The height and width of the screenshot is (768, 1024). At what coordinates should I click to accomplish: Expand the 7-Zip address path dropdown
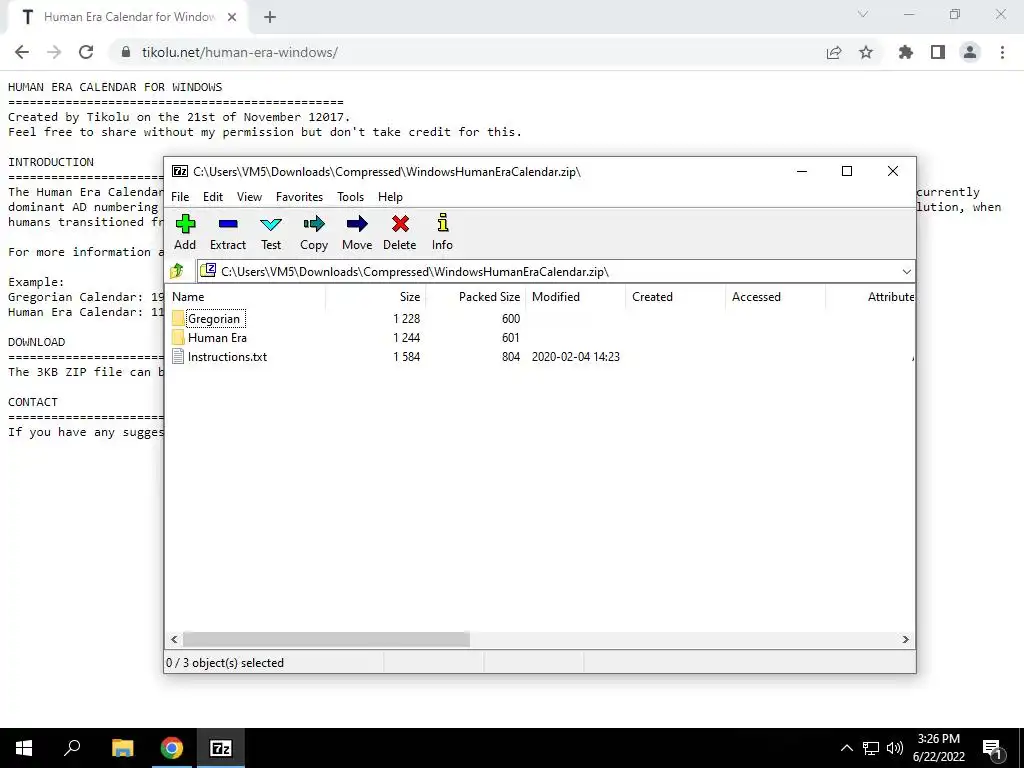point(906,272)
